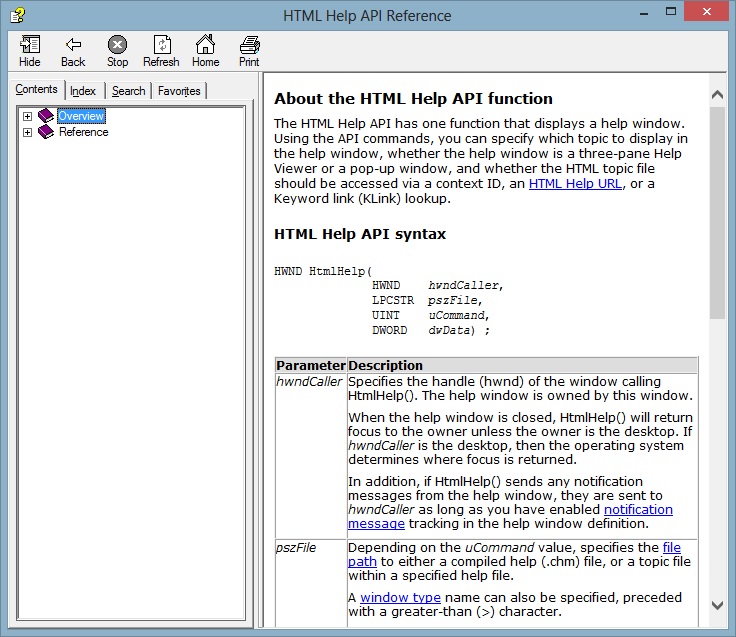Screen dimensions: 736x637
Task: Open the file path link
Action: [672, 547]
